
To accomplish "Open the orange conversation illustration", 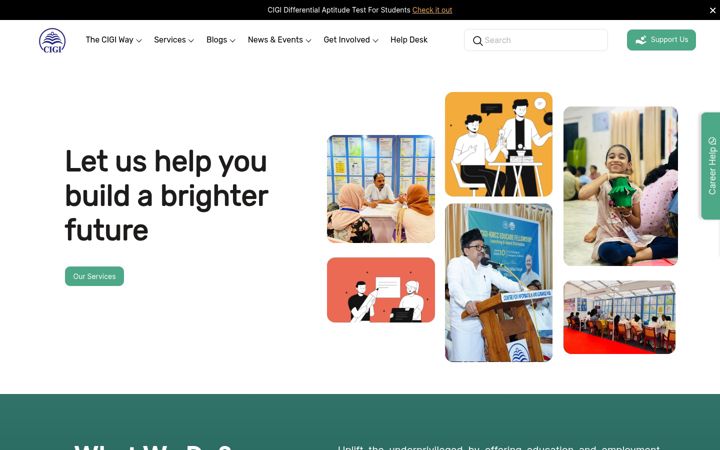I will [499, 144].
